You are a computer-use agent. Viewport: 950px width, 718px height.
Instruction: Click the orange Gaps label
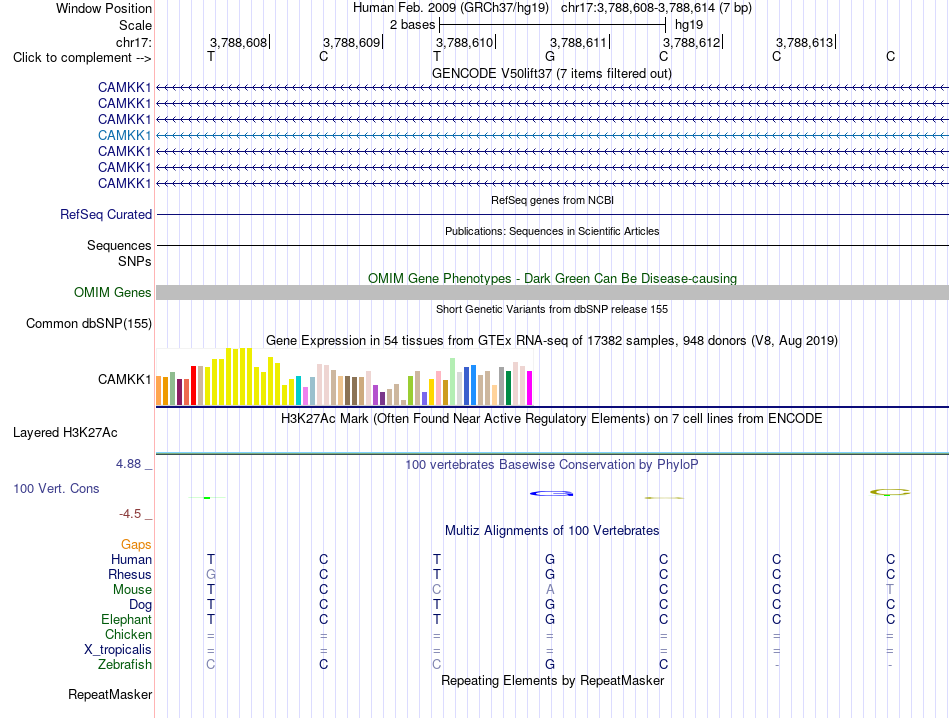(x=136, y=545)
